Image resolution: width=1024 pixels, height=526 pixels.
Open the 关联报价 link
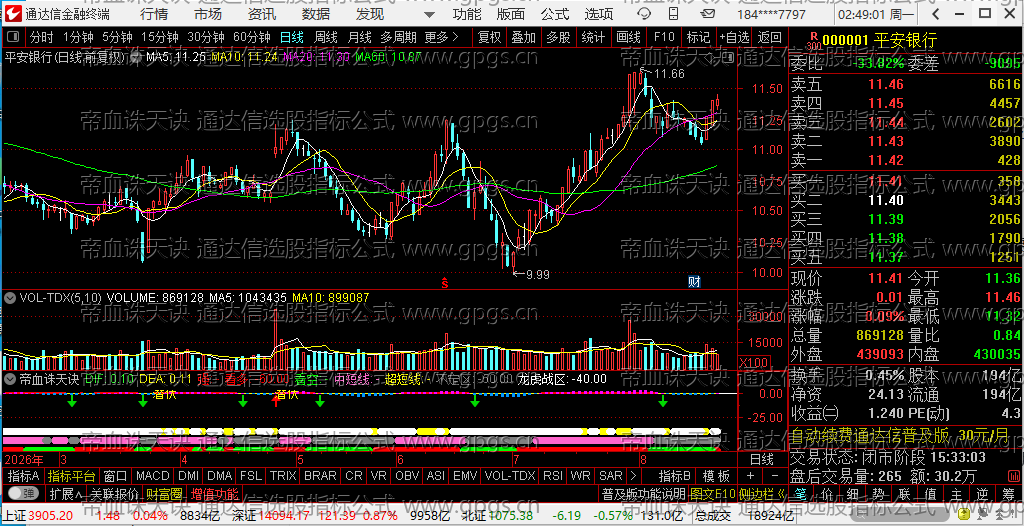(x=114, y=493)
